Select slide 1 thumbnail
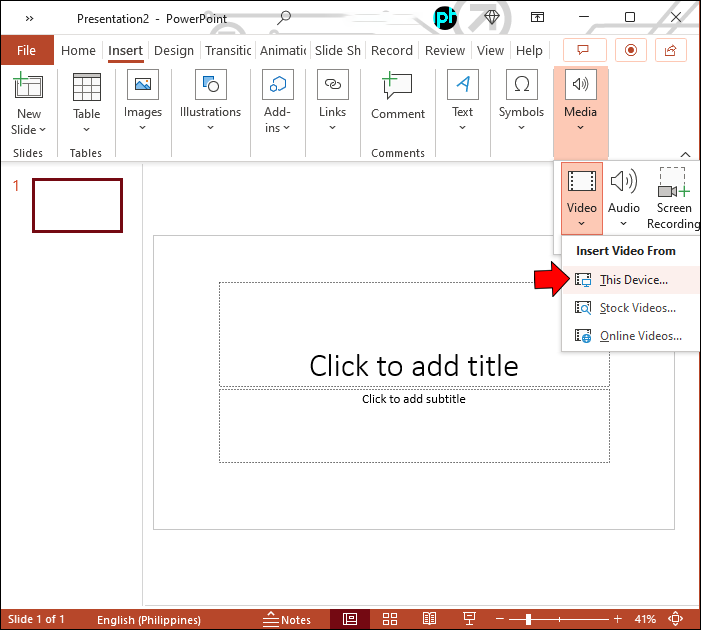The height and width of the screenshot is (630, 701). click(x=77, y=205)
